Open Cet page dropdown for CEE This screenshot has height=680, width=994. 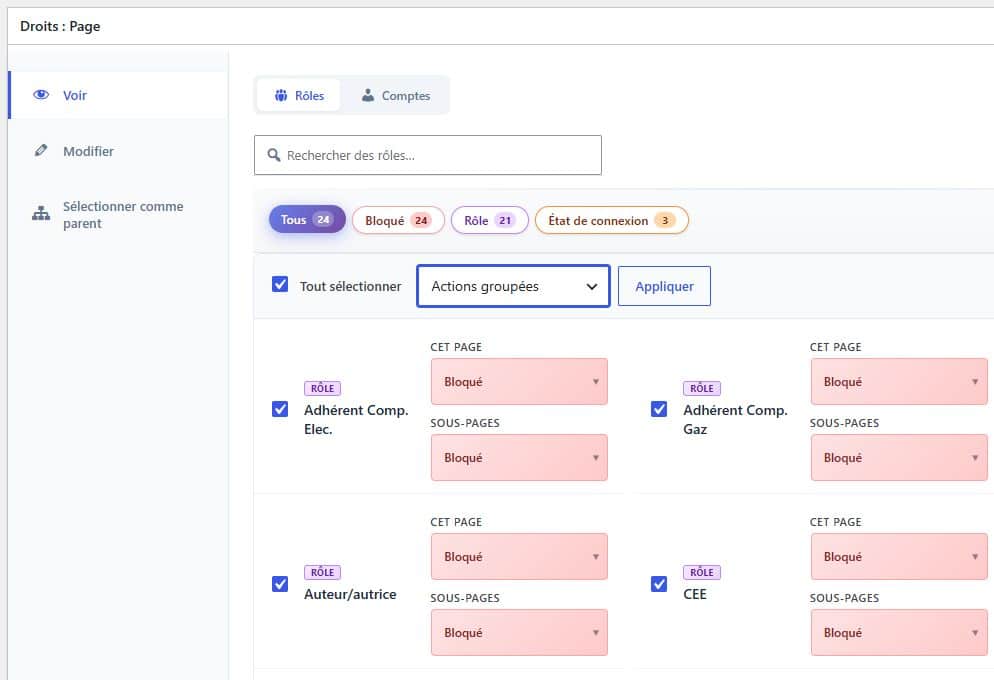point(899,556)
